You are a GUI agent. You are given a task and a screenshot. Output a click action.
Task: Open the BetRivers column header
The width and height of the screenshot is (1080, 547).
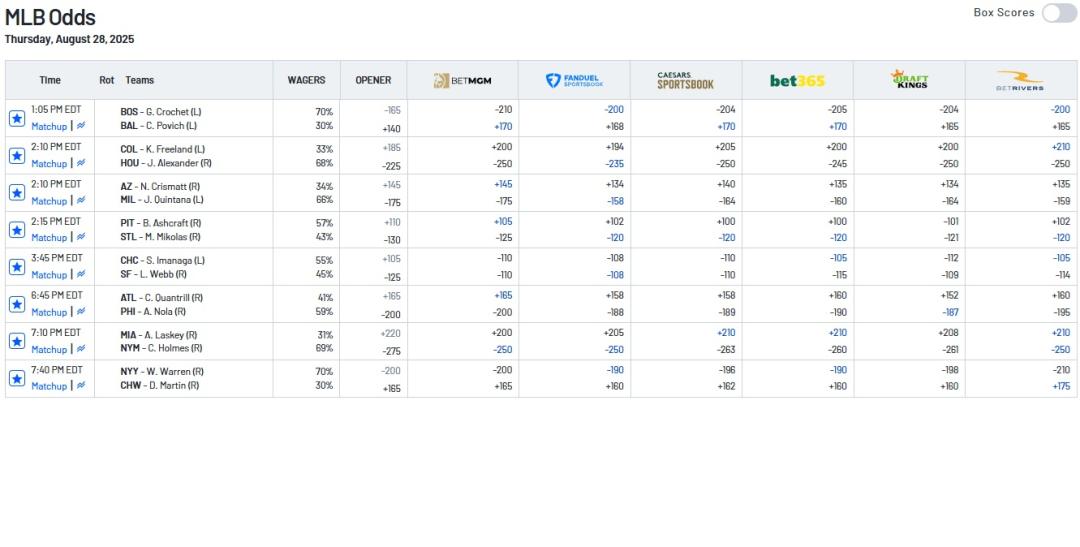click(1020, 80)
